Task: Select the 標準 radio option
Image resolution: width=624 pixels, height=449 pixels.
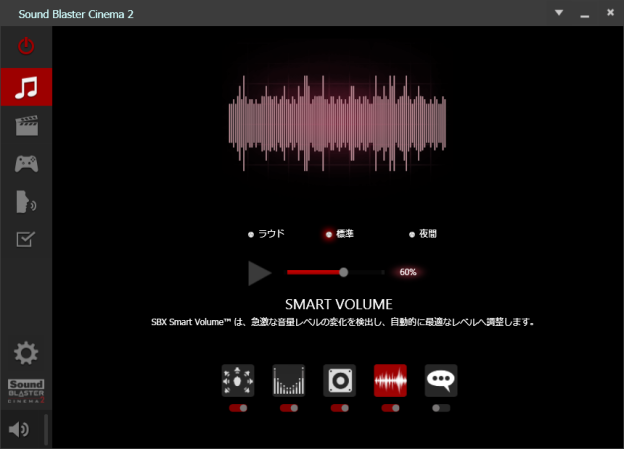Action: (x=339, y=234)
